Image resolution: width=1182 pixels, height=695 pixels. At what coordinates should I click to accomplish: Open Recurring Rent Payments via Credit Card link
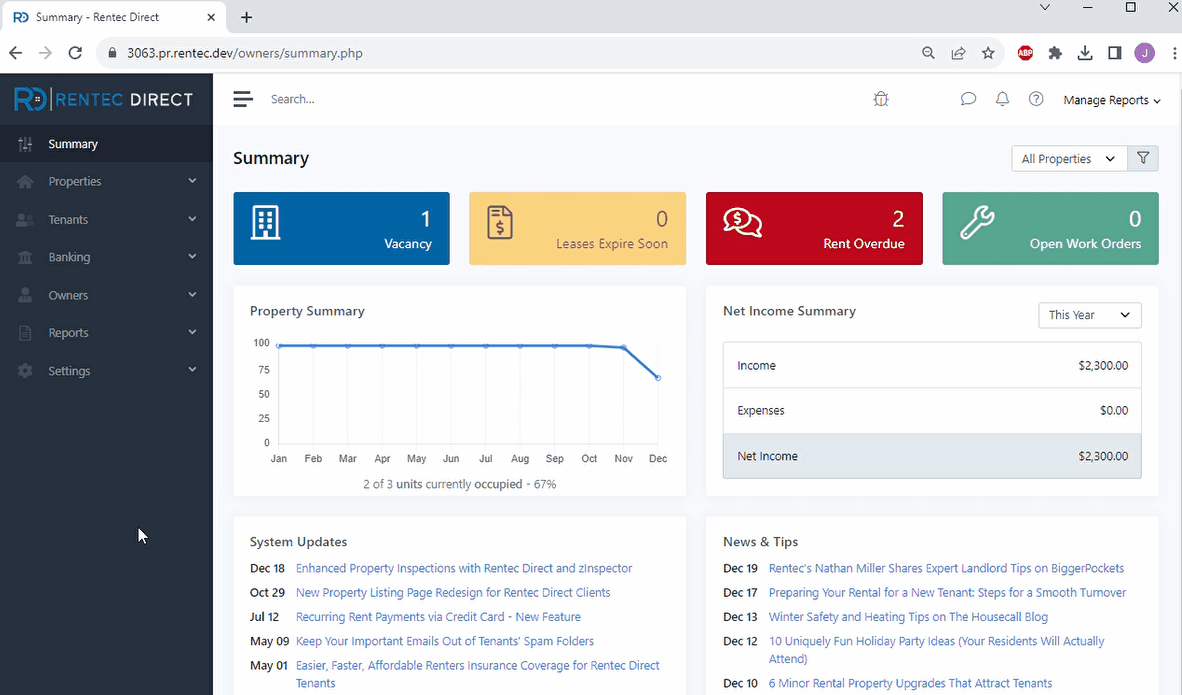[438, 617]
